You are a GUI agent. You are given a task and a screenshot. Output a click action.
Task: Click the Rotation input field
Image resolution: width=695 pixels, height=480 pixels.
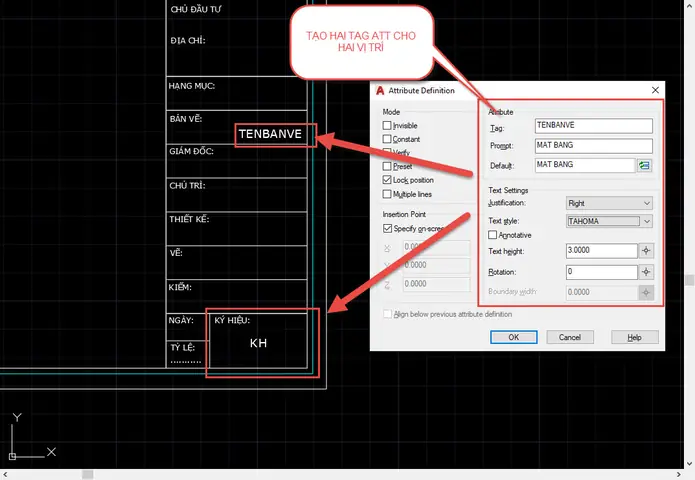(x=601, y=272)
